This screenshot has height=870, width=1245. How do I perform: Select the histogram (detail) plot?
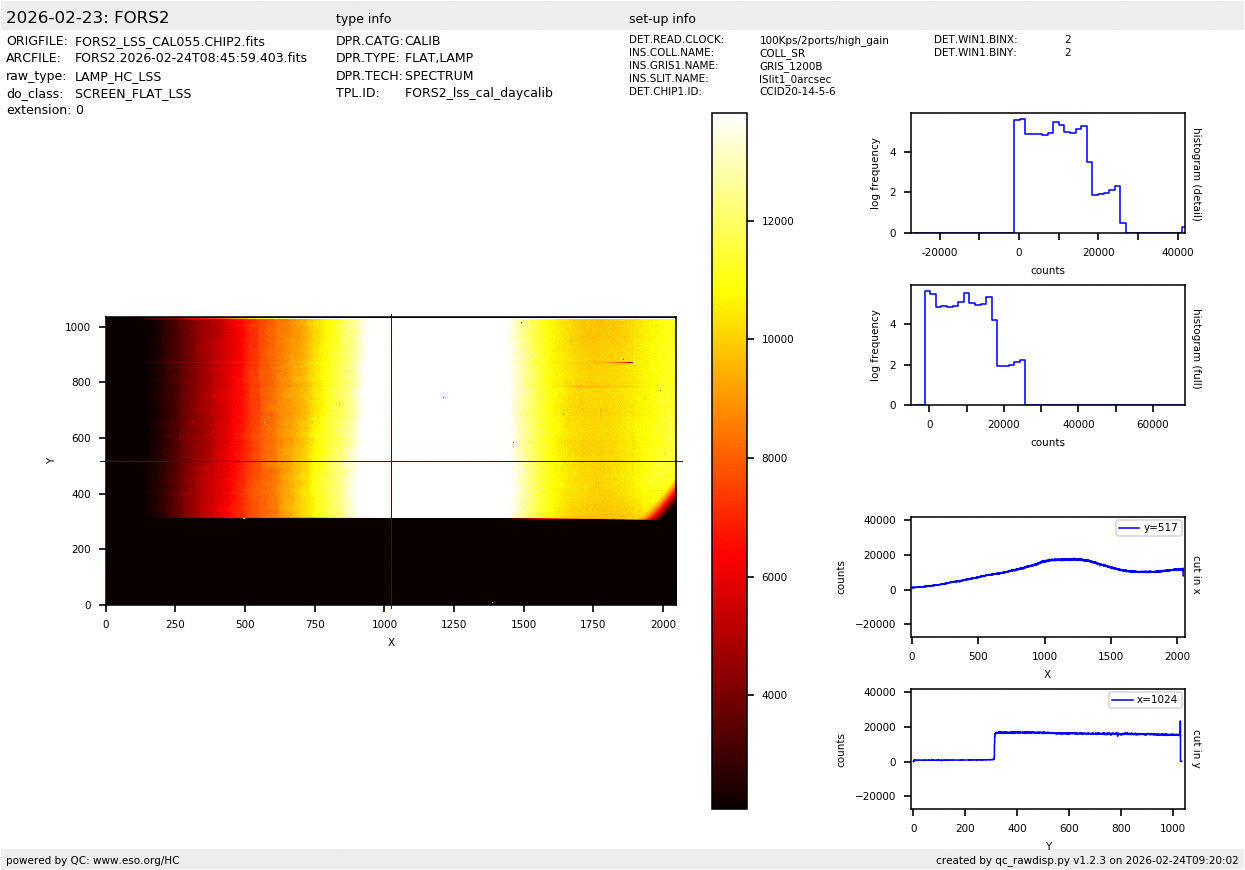[x=1047, y=173]
